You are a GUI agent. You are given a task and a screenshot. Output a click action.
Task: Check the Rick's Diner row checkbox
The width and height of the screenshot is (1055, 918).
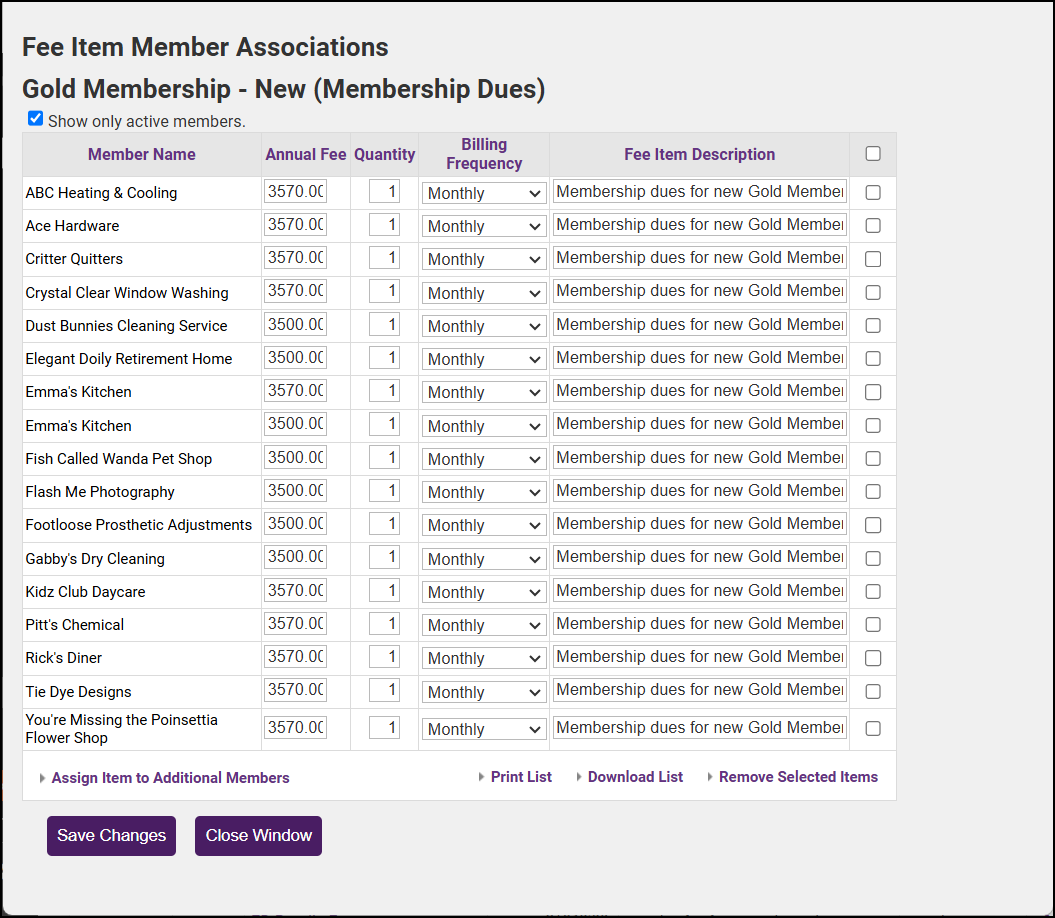(x=873, y=658)
